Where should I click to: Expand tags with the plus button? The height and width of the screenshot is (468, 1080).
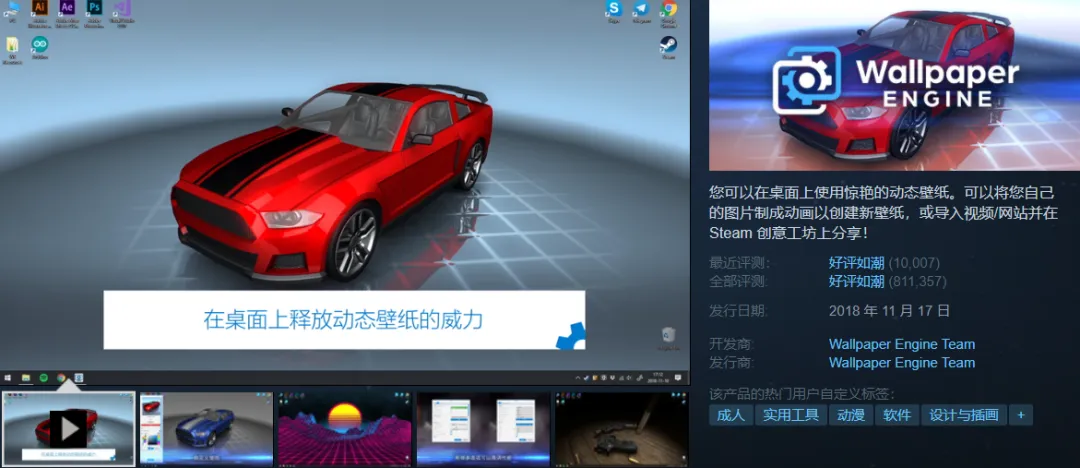1021,415
